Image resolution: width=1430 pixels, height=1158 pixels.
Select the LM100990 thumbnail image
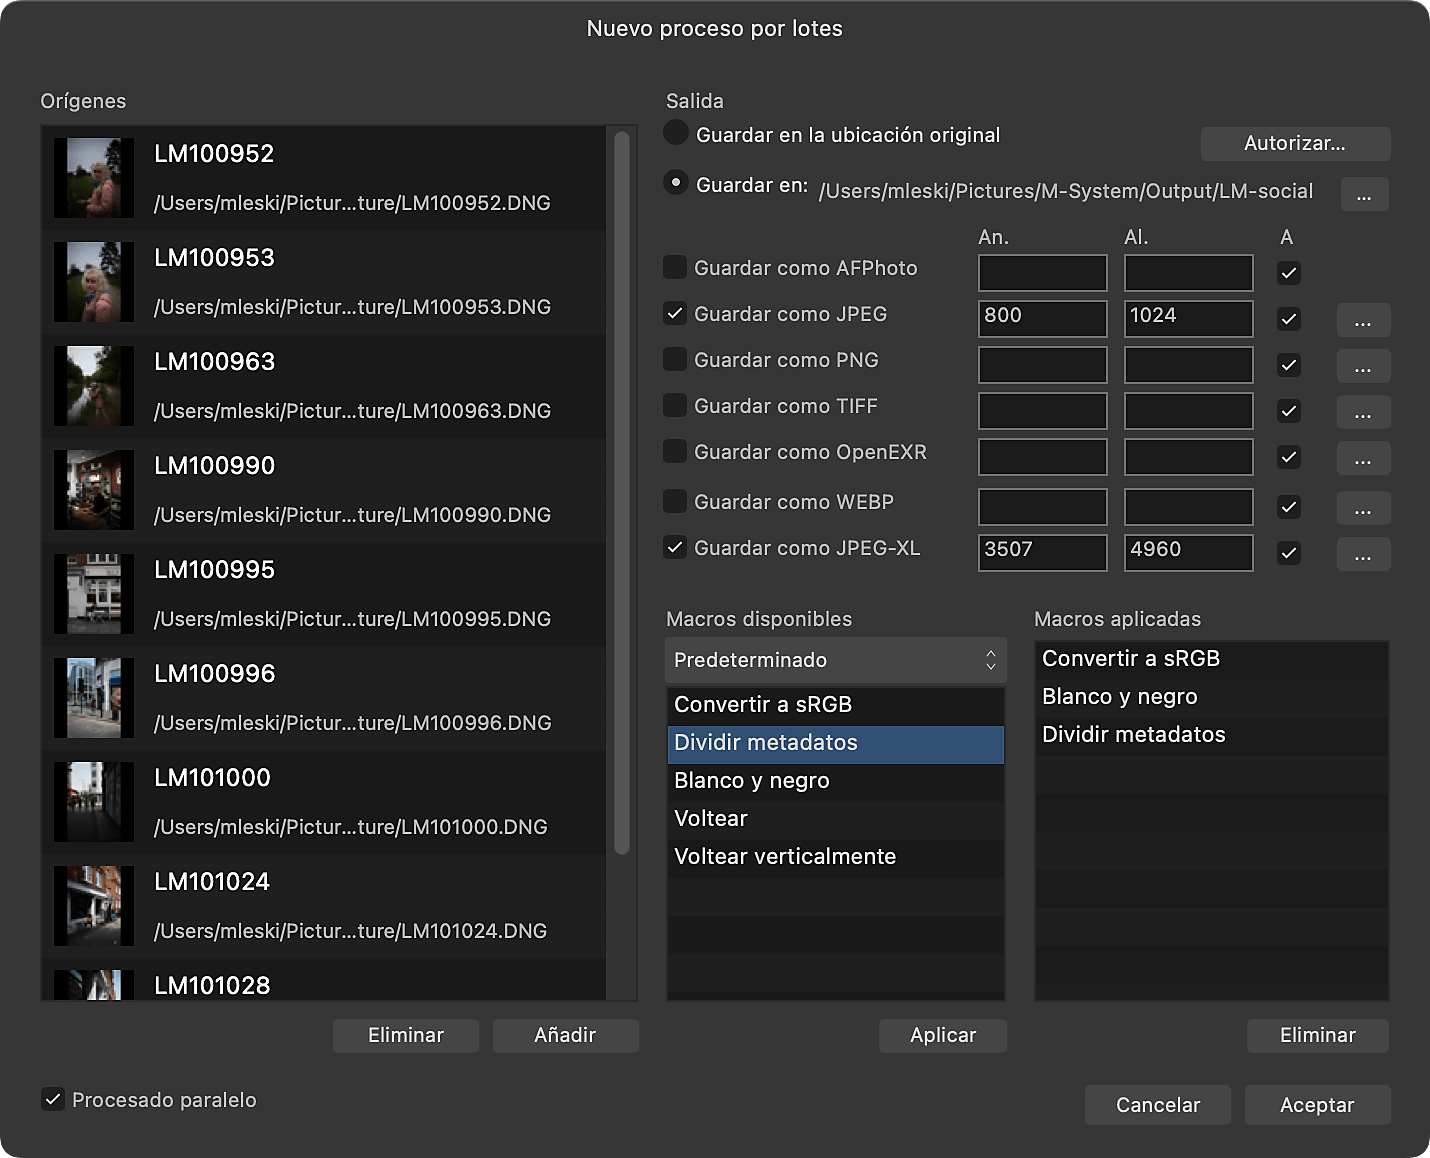93,490
